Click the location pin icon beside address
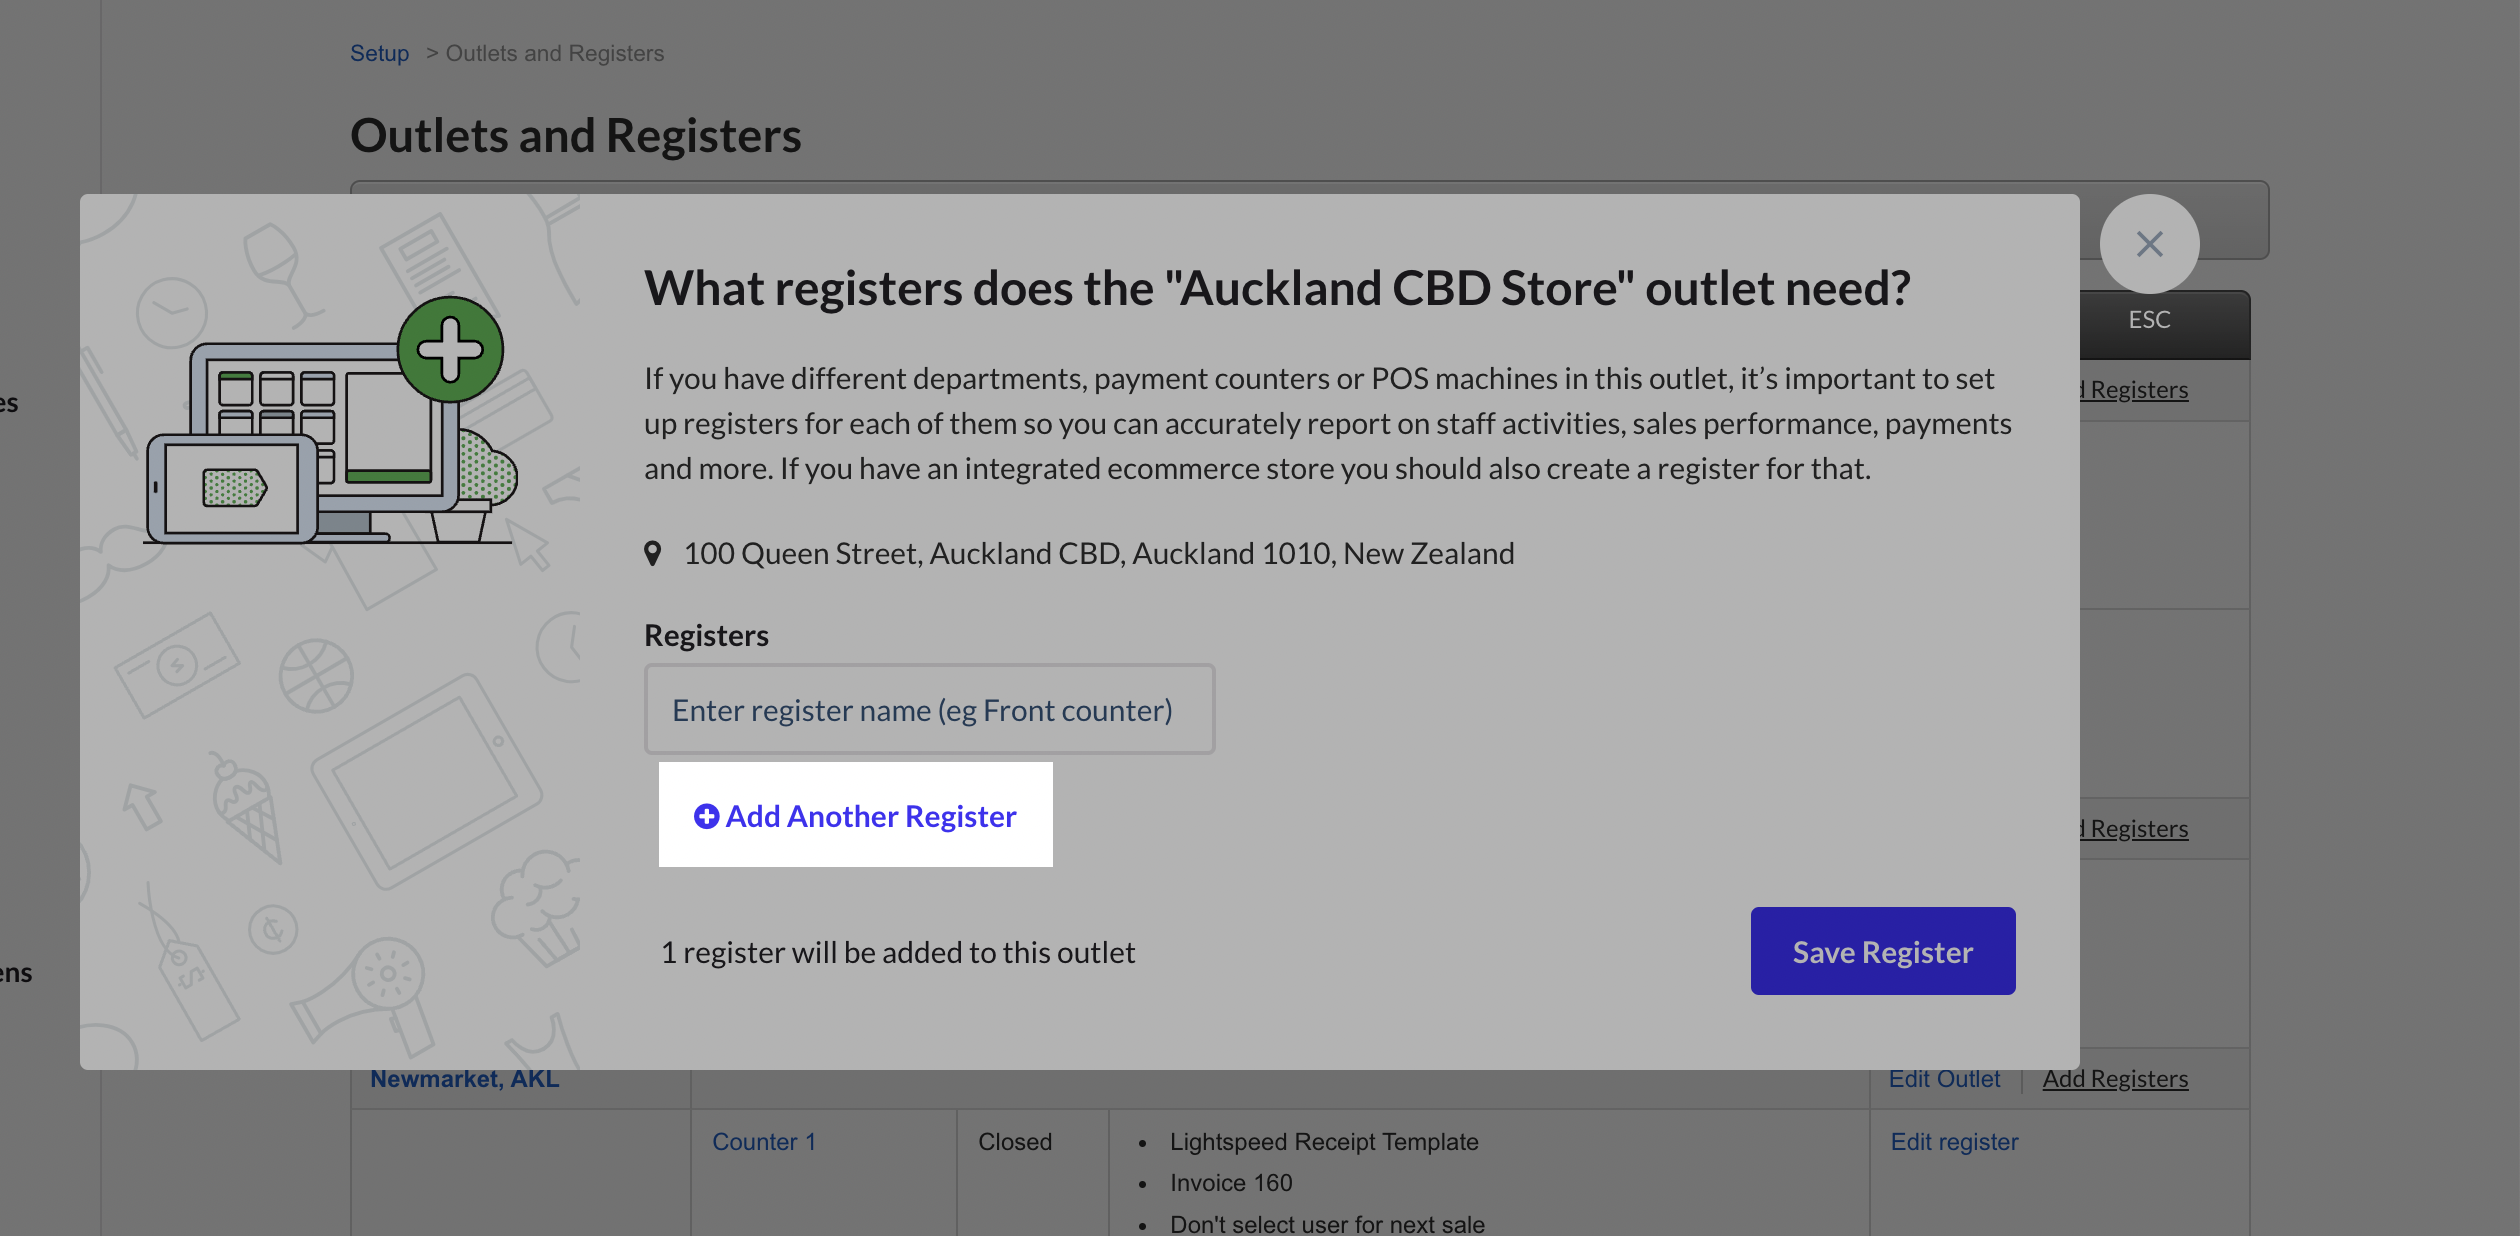 pyautogui.click(x=653, y=554)
